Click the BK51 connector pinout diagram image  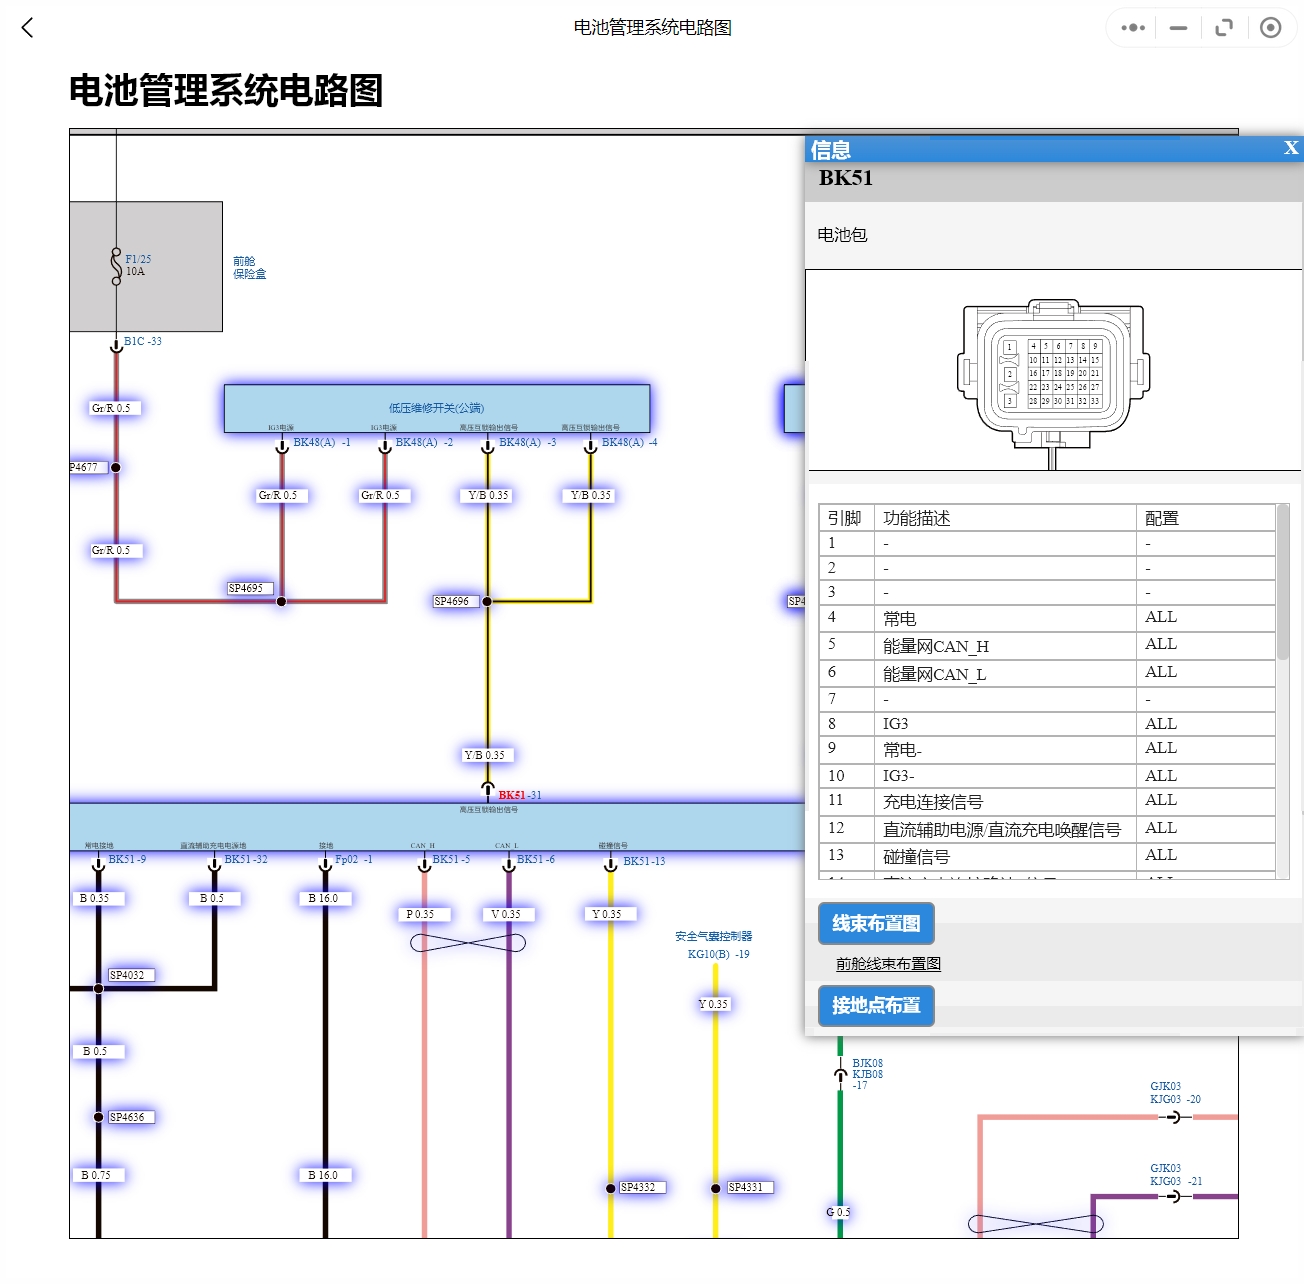click(1053, 370)
